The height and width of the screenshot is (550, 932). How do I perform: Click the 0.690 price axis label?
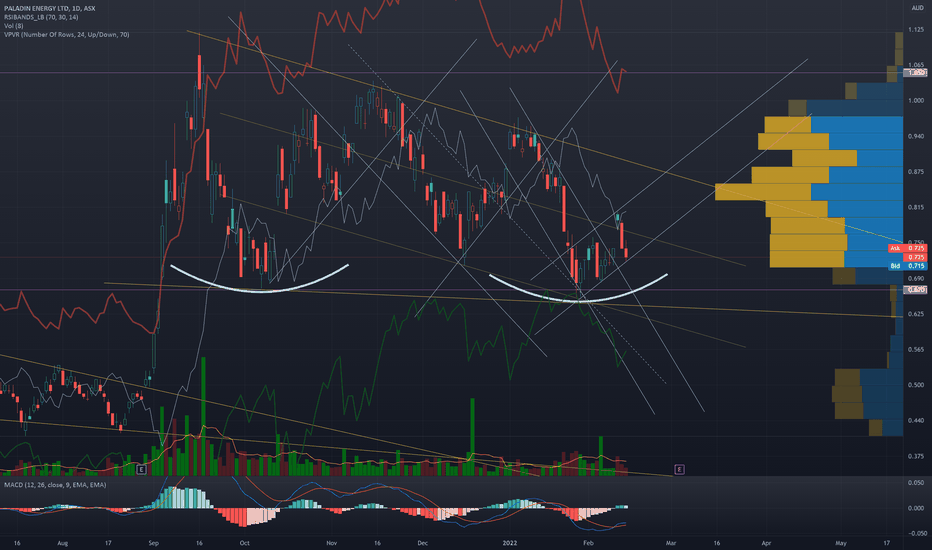click(x=916, y=278)
